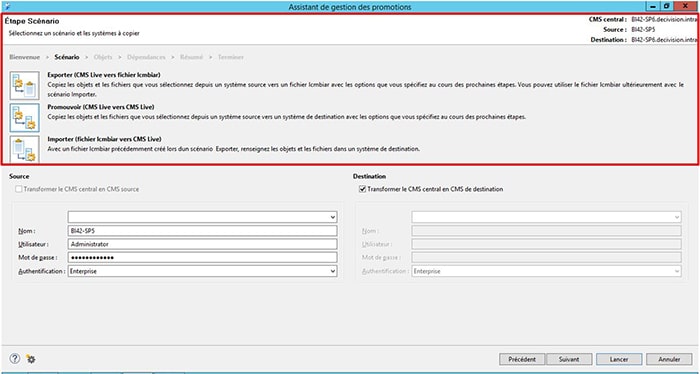The image size is (700, 374).
Task: Open the Source Authentification dropdown
Action: (x=202, y=271)
